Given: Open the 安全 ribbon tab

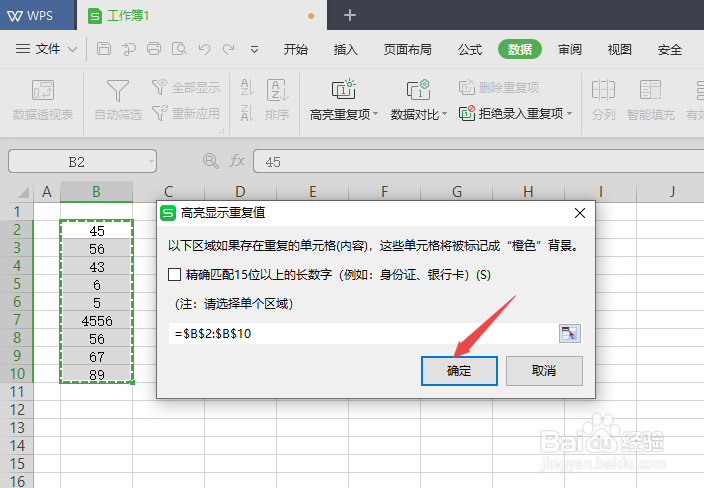Looking at the screenshot, I should tap(670, 49).
